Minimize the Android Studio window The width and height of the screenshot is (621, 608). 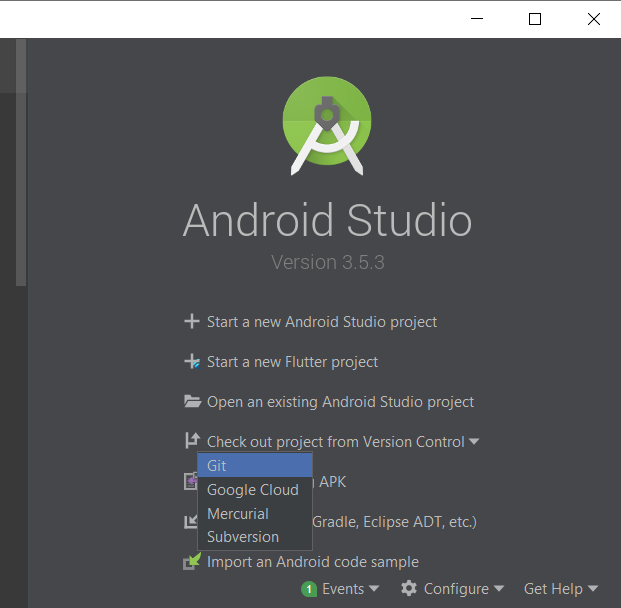(477, 19)
